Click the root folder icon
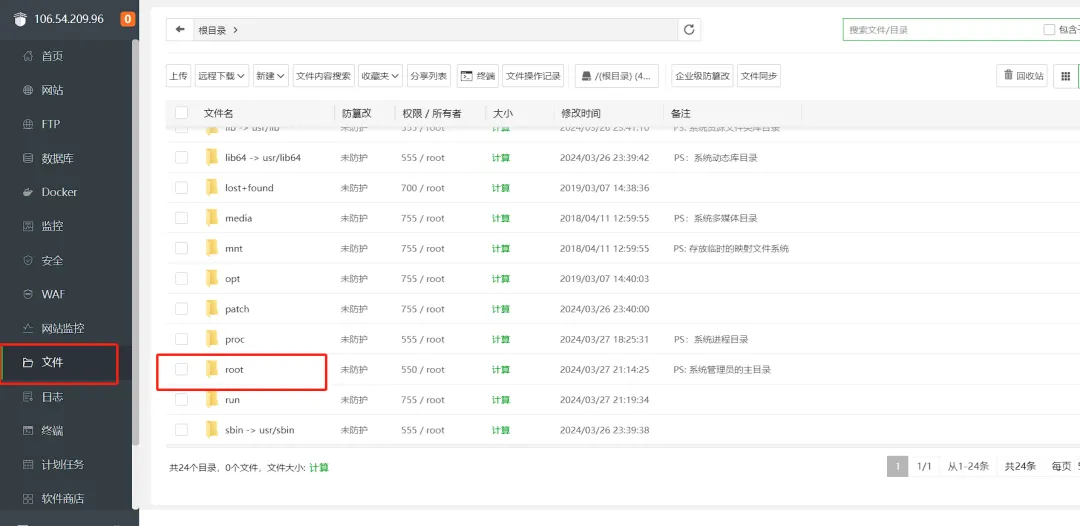Viewport: 1080px width, 526px height. click(212, 369)
